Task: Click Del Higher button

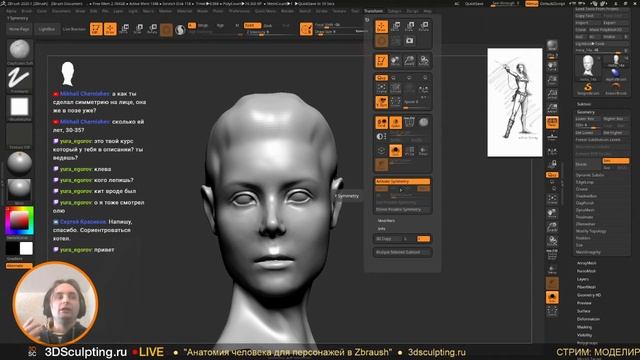Action: pos(616,133)
